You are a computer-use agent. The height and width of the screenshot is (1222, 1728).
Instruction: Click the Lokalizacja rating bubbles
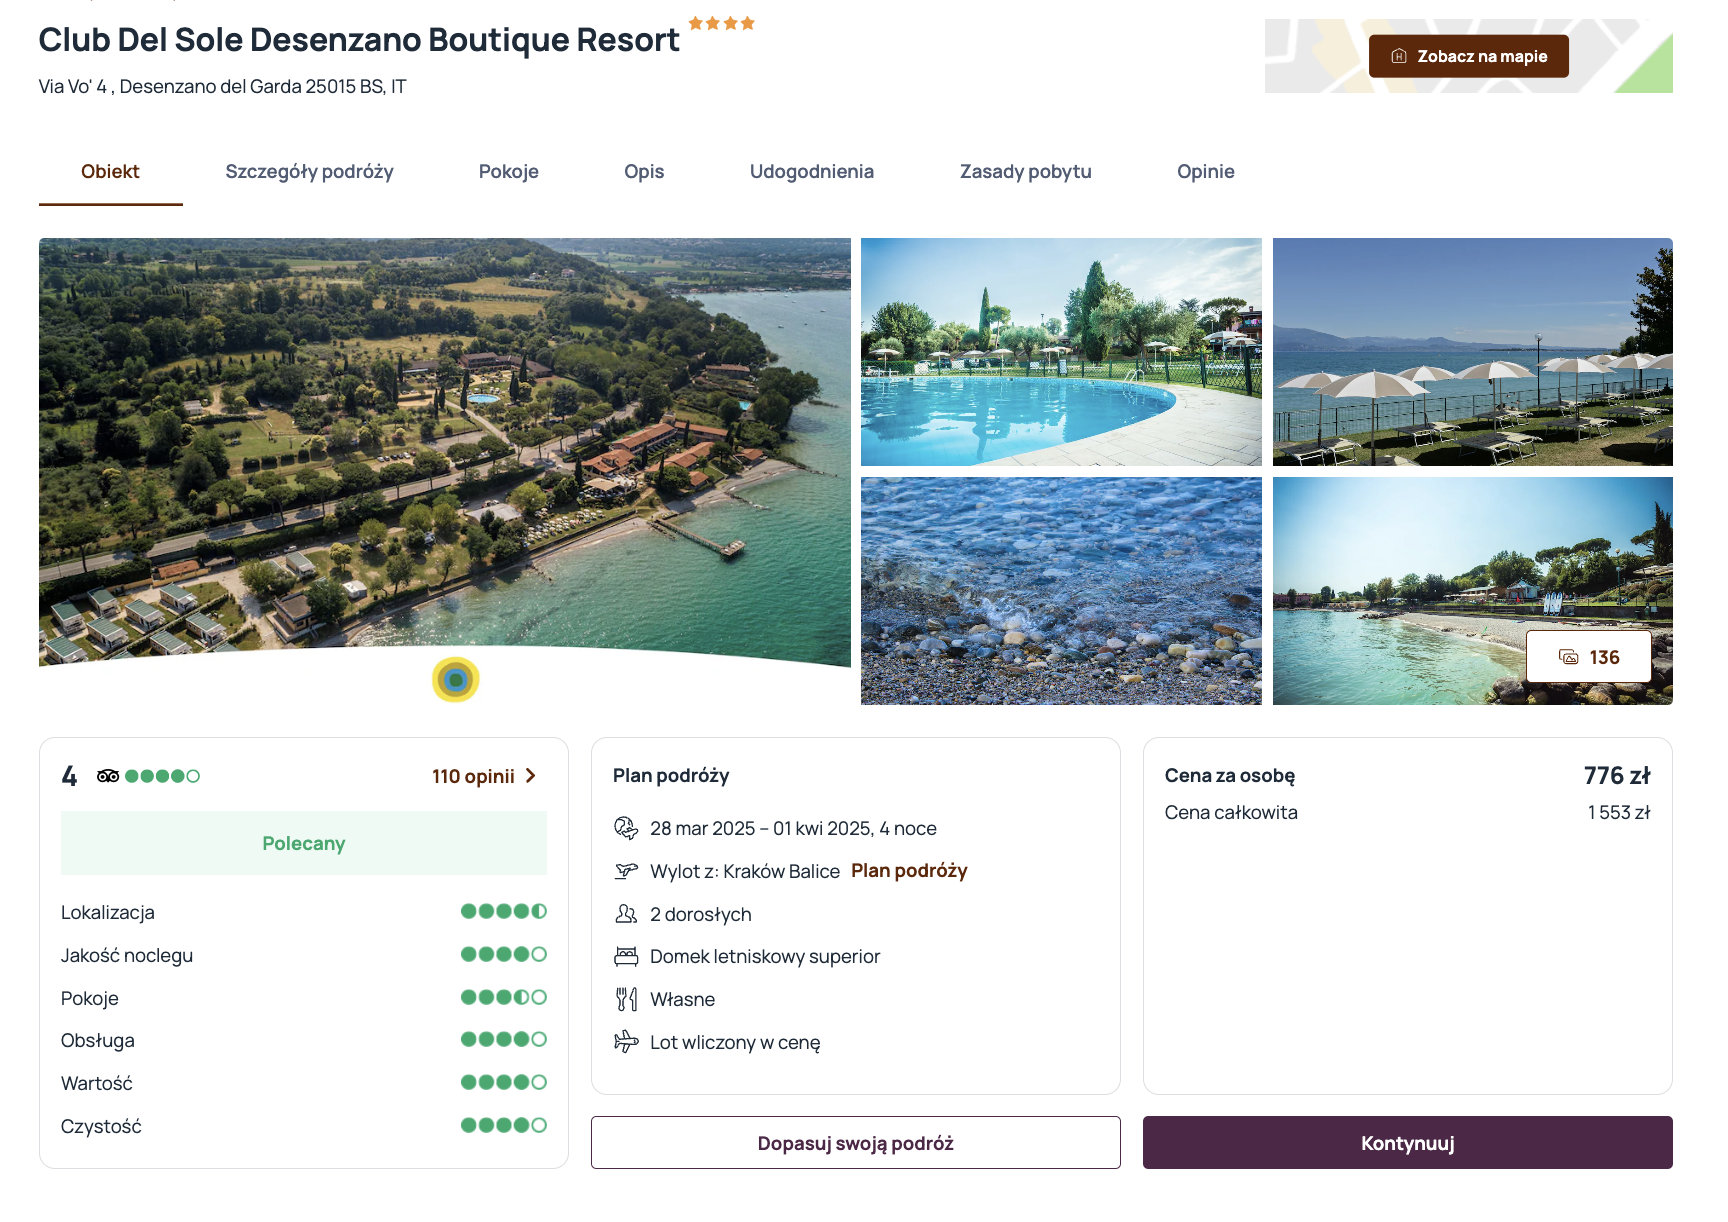503,911
